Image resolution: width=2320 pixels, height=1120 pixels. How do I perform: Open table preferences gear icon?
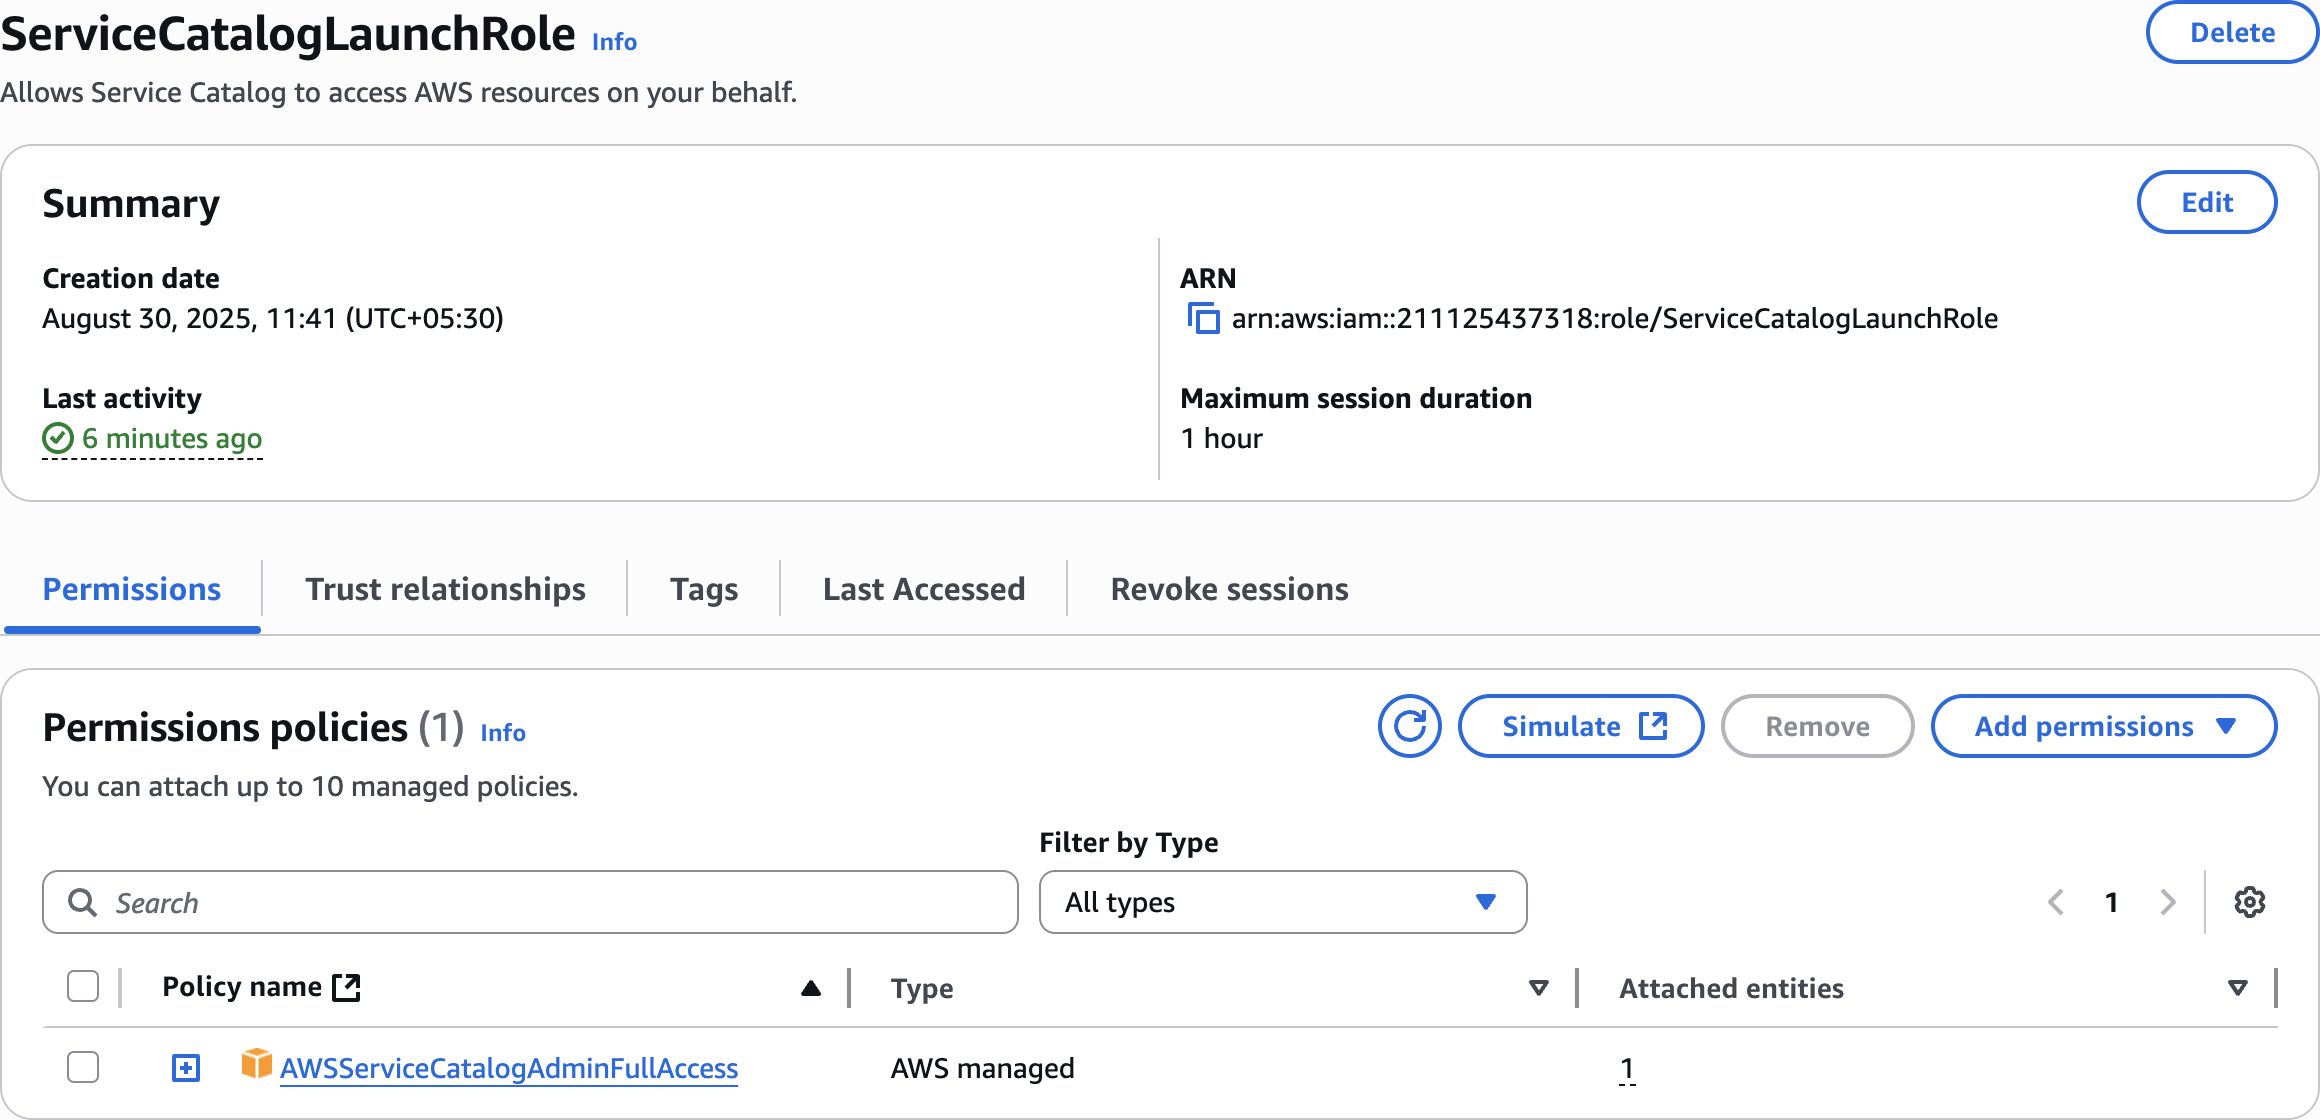(2249, 902)
